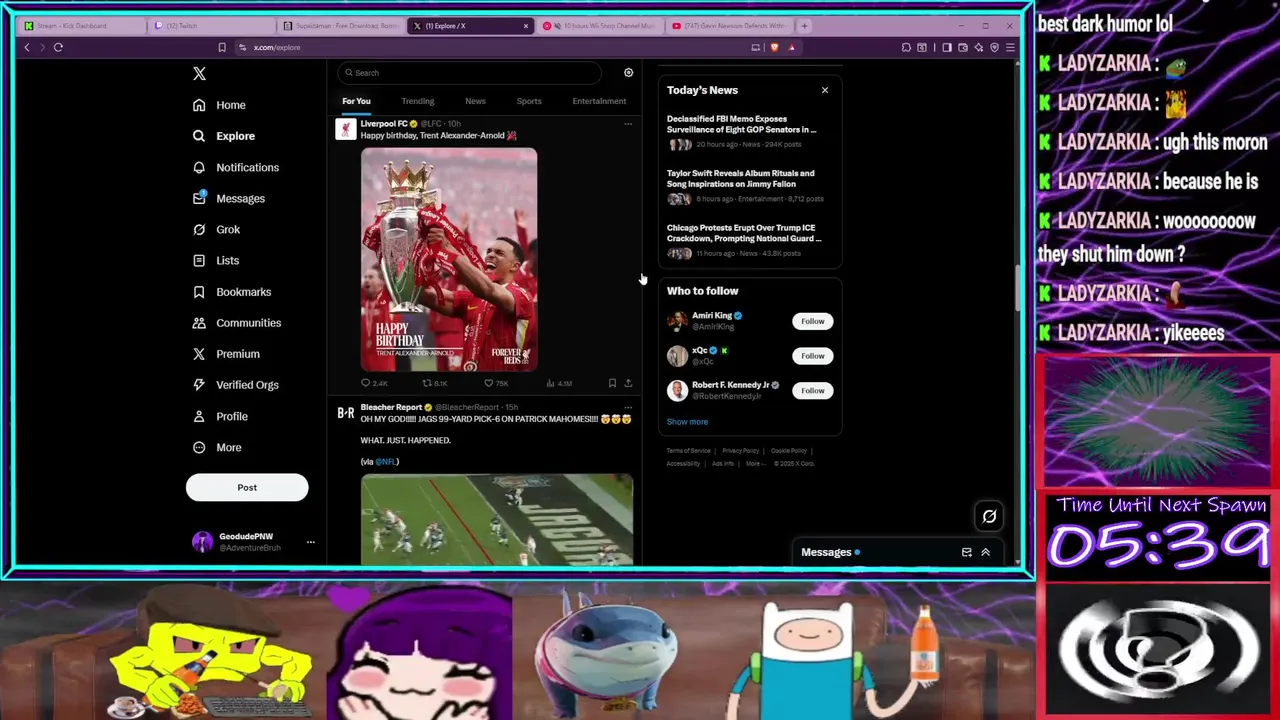The image size is (1280, 720).
Task: Open Premium in the sidebar
Action: tap(226, 354)
